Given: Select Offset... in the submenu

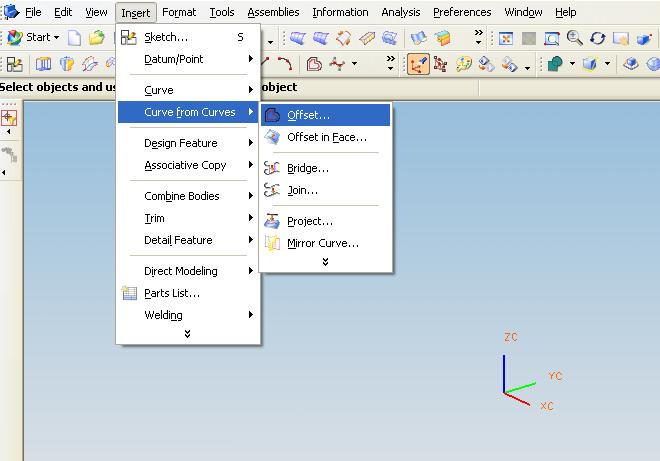Looking at the screenshot, I should click(325, 115).
